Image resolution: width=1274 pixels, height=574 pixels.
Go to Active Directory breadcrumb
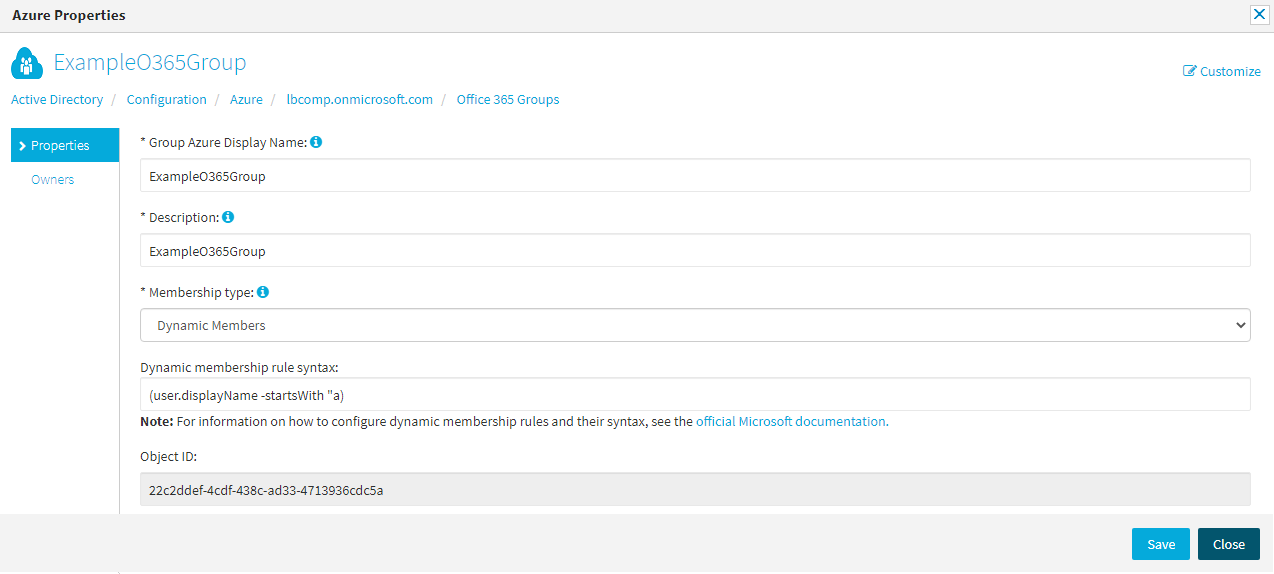click(x=57, y=100)
